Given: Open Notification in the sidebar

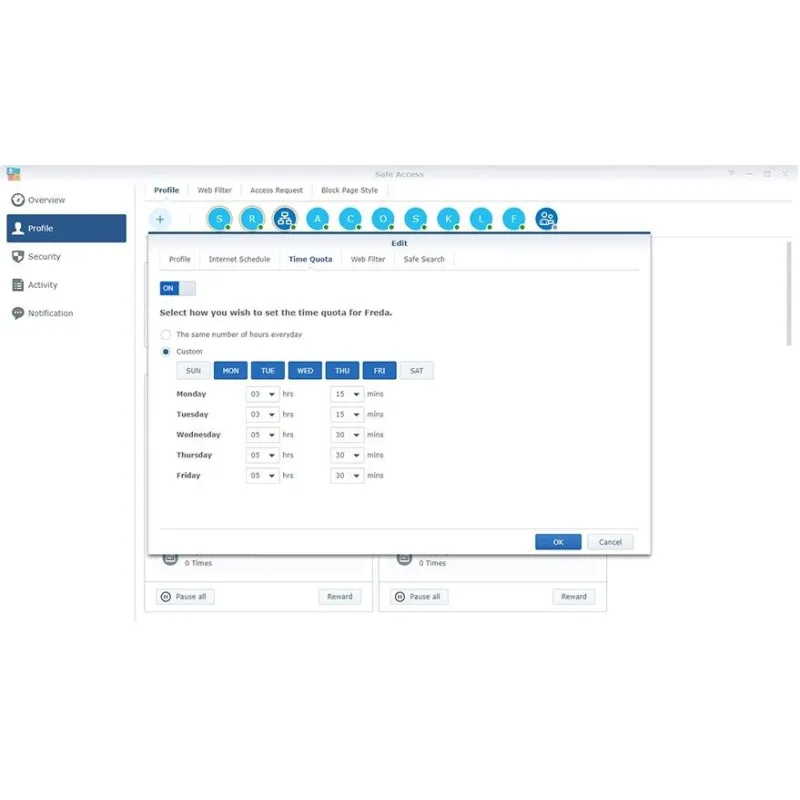Looking at the screenshot, I should pos(50,313).
